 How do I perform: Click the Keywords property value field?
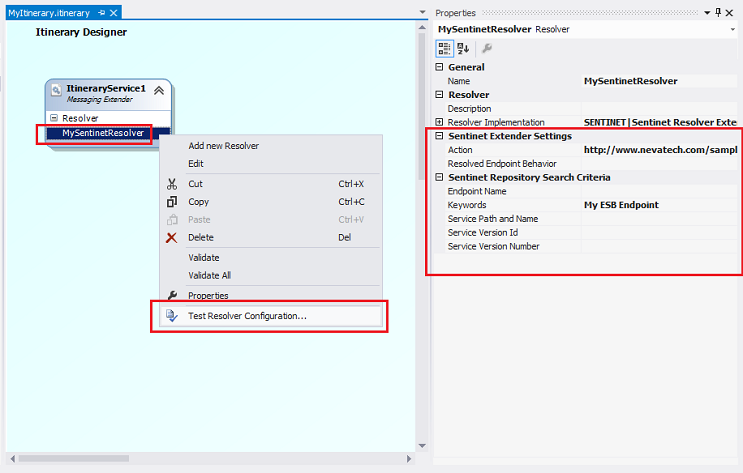660,205
